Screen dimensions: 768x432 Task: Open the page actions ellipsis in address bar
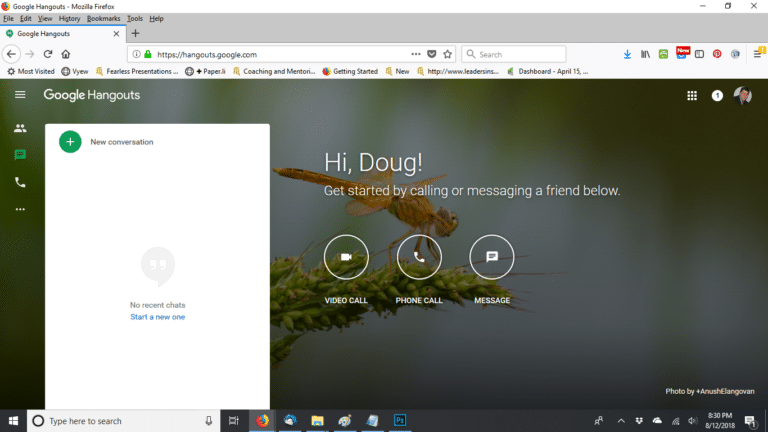coord(416,54)
